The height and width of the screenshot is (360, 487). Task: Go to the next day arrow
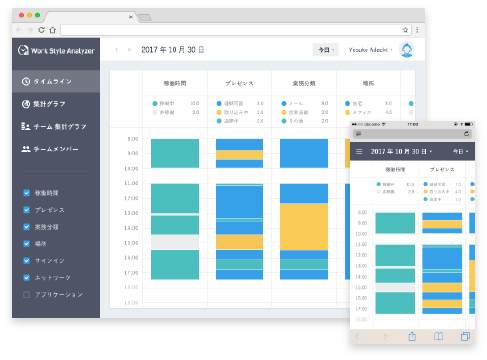(129, 50)
